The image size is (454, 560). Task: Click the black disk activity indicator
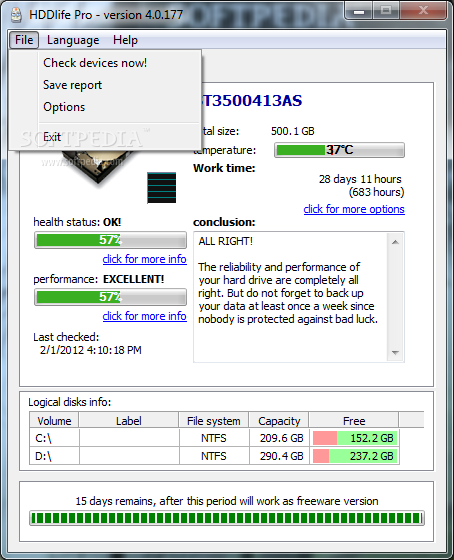(161, 188)
